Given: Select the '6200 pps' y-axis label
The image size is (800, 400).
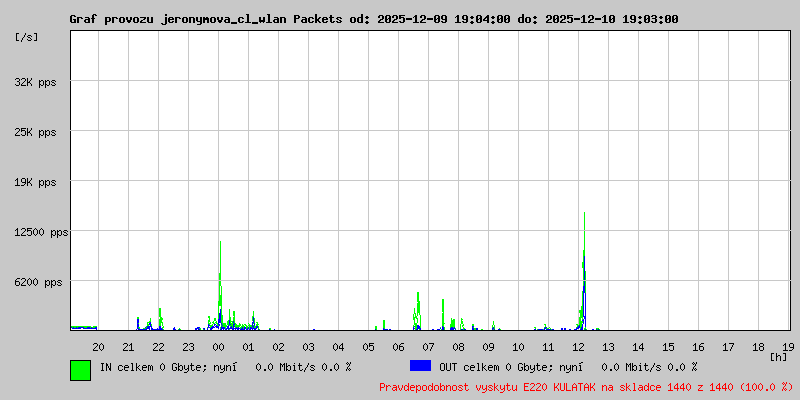Looking at the screenshot, I should (x=38, y=282).
